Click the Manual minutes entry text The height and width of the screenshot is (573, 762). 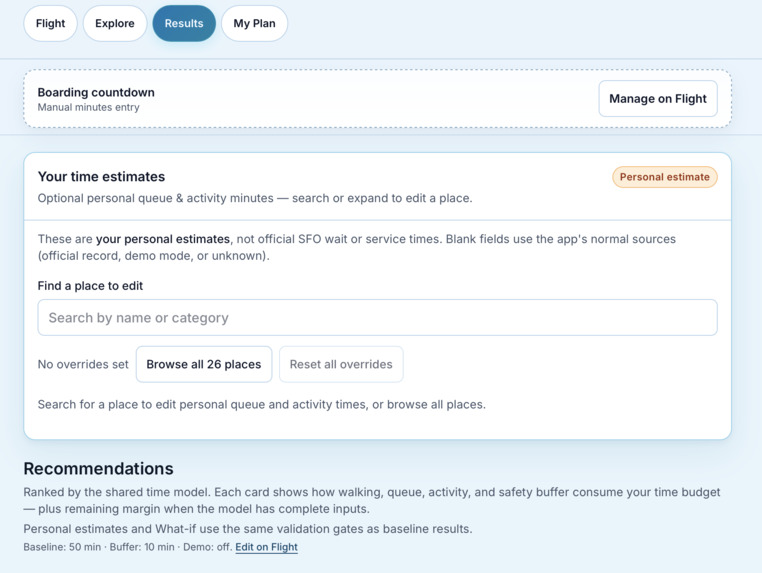click(88, 107)
